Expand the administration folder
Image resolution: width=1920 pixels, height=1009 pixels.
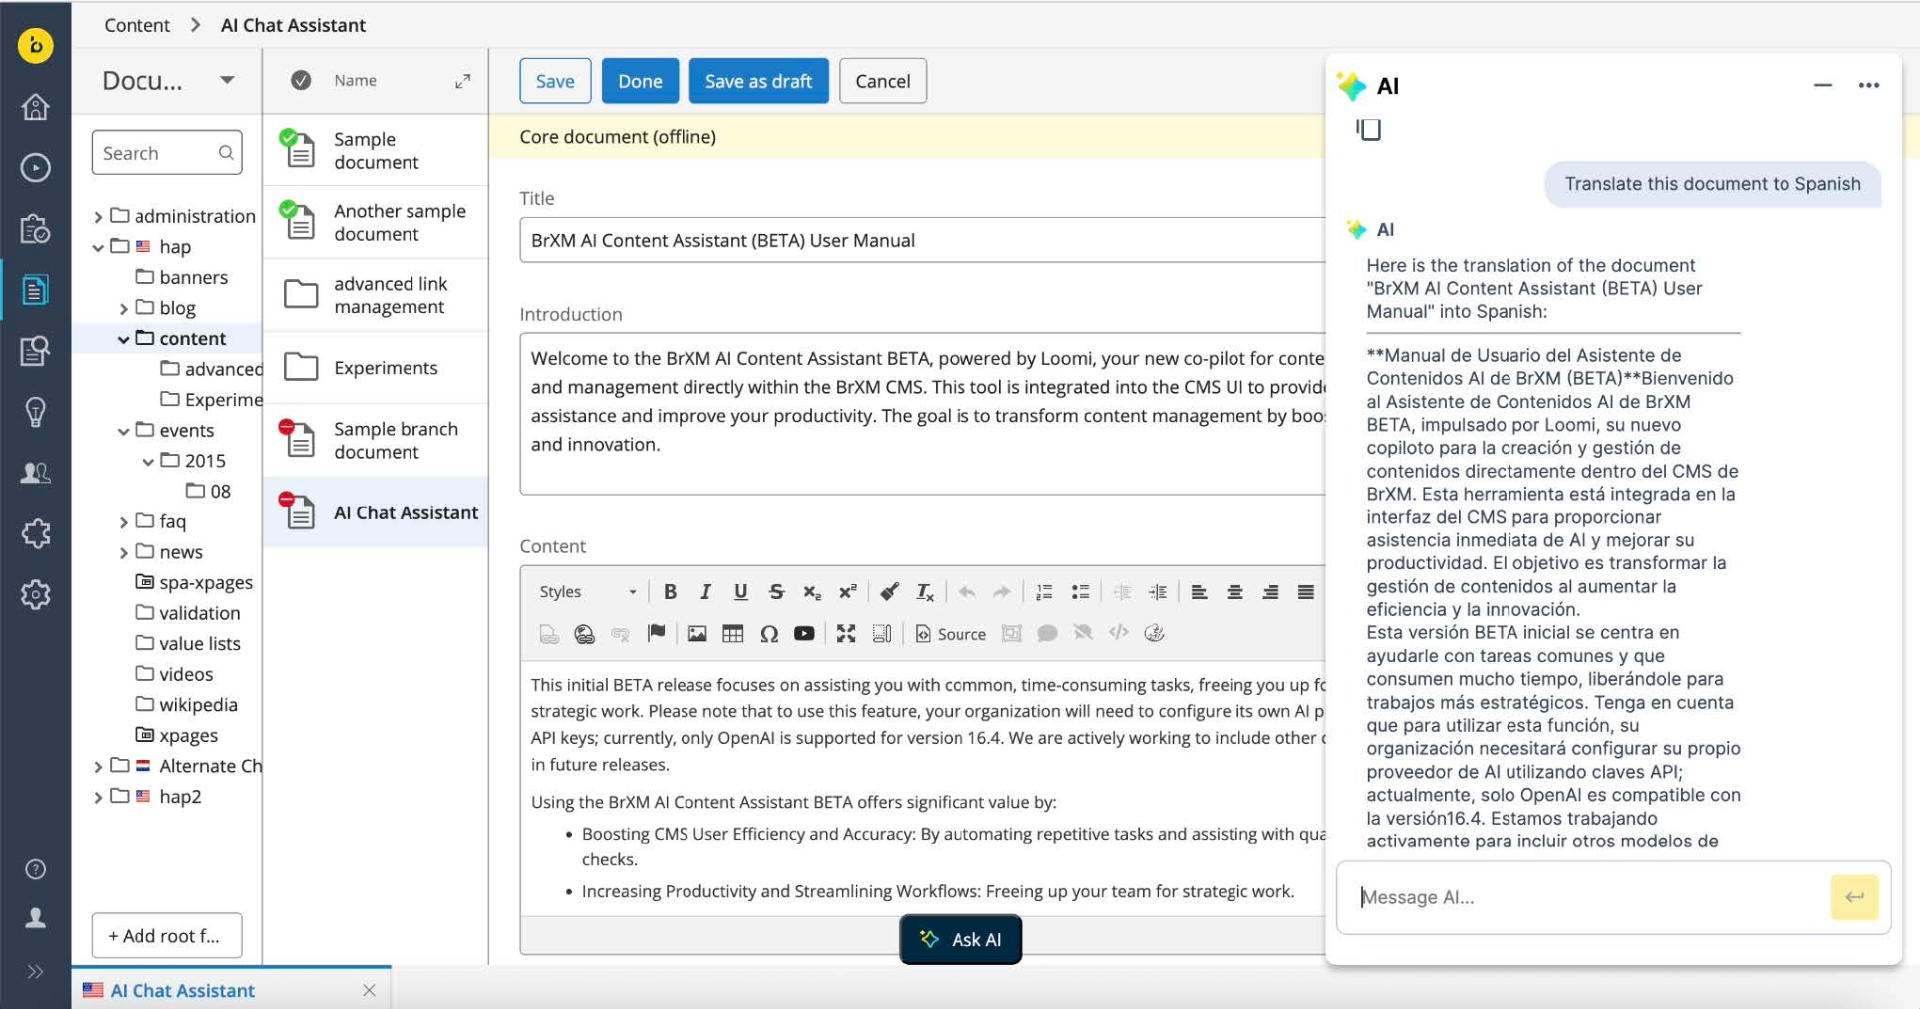click(98, 217)
